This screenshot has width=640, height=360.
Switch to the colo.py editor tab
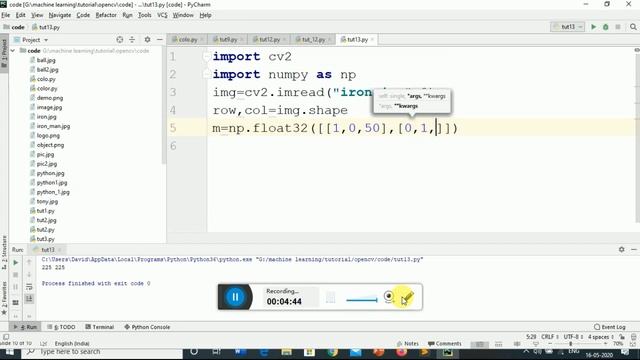[188, 40]
